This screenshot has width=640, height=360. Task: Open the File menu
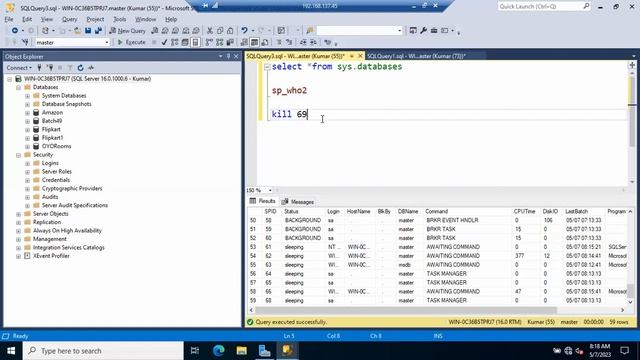pos(9,19)
